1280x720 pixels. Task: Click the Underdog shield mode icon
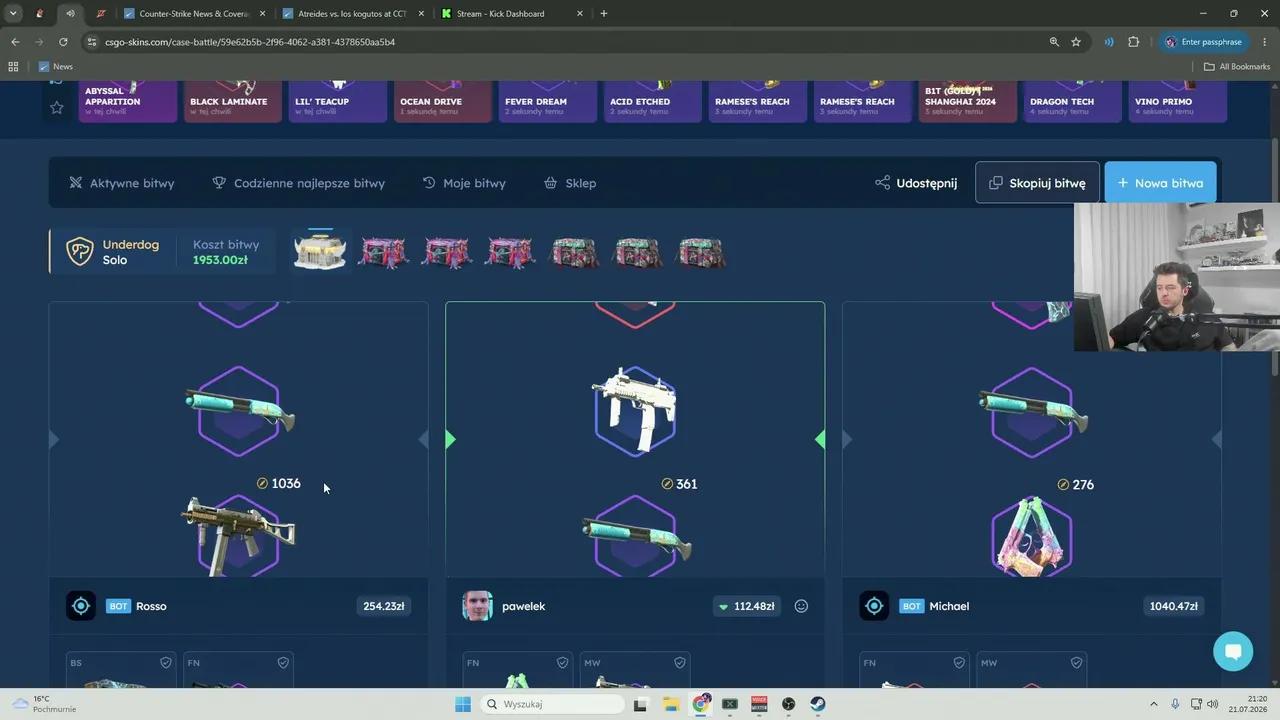(80, 251)
